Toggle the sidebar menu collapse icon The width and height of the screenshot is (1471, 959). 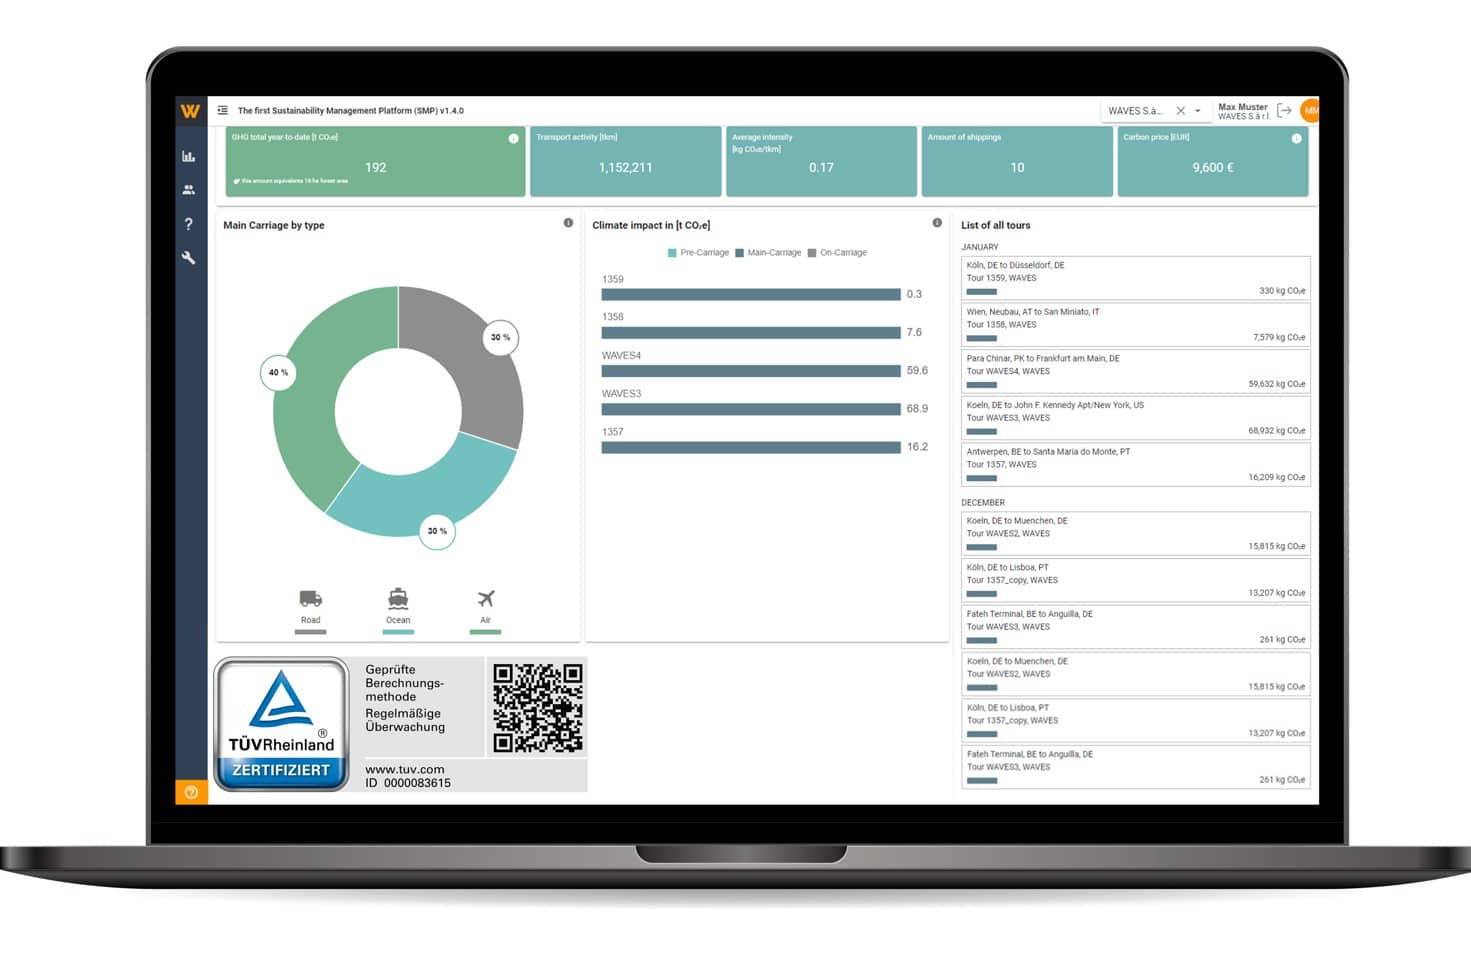223,111
